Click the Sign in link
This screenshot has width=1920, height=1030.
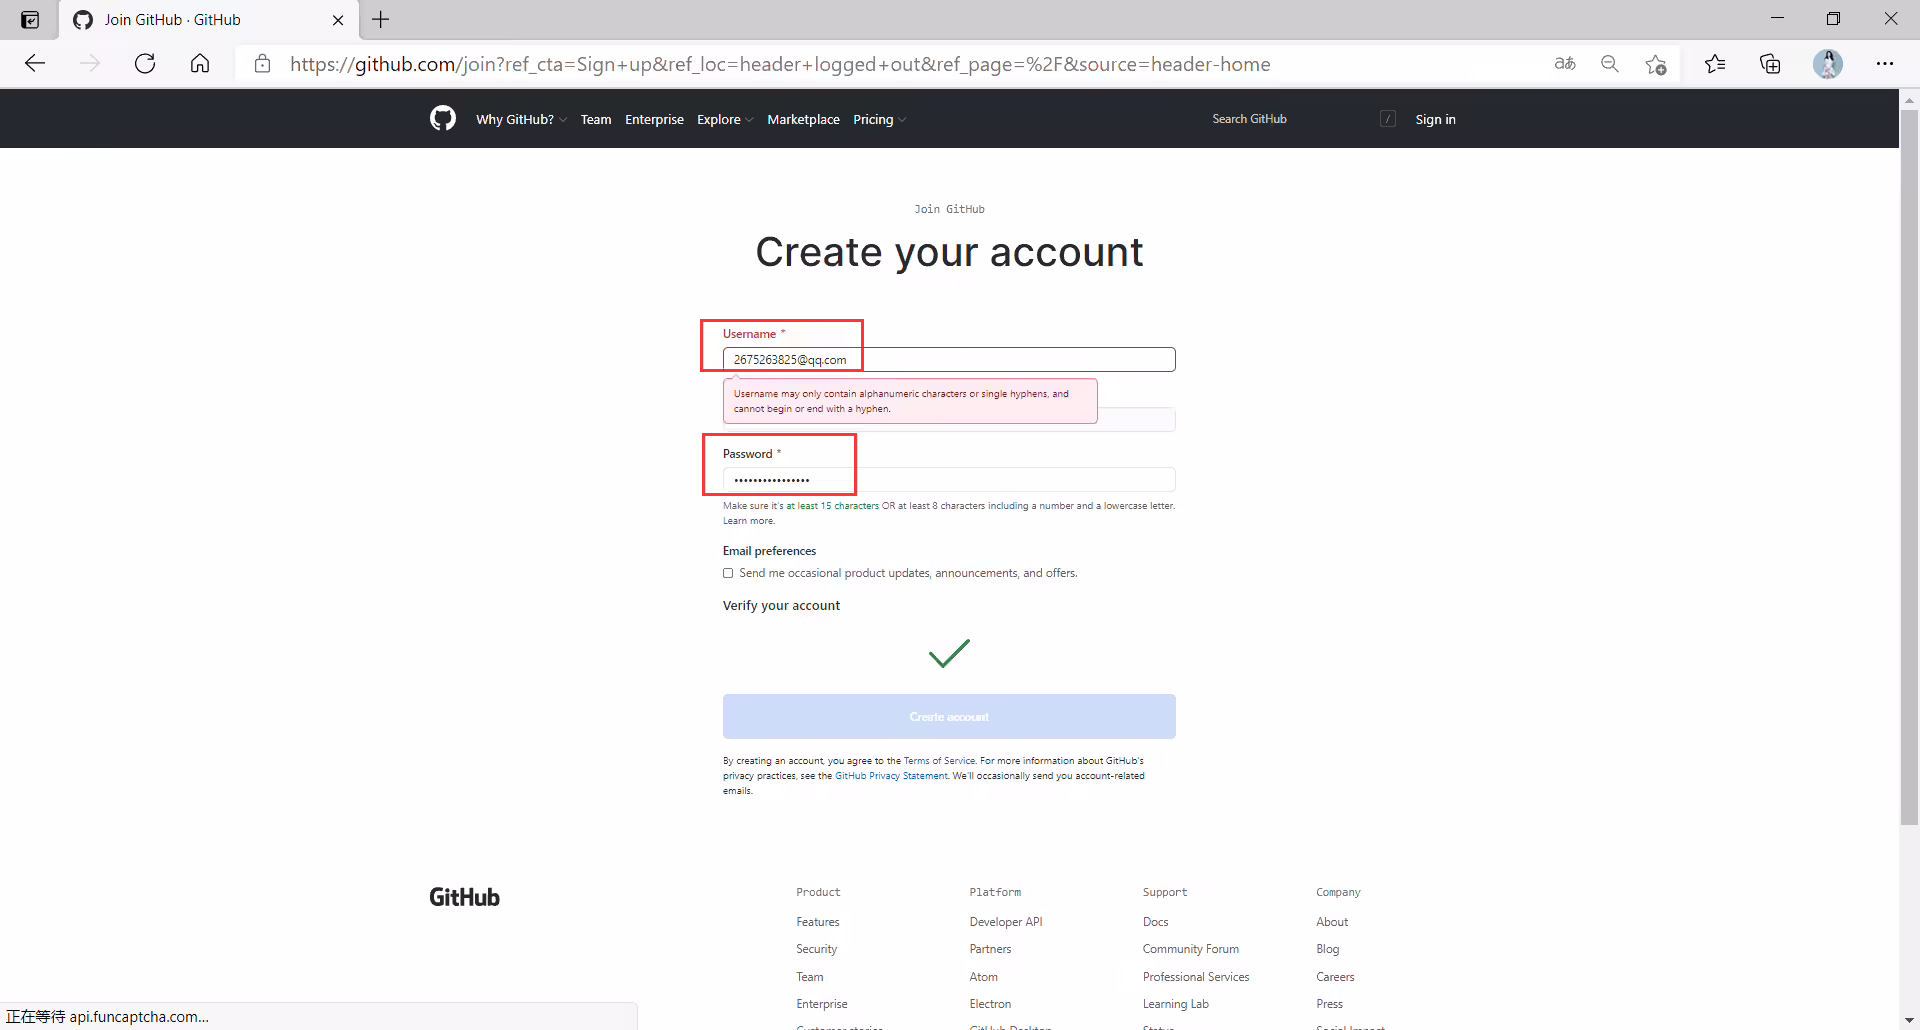1435,119
